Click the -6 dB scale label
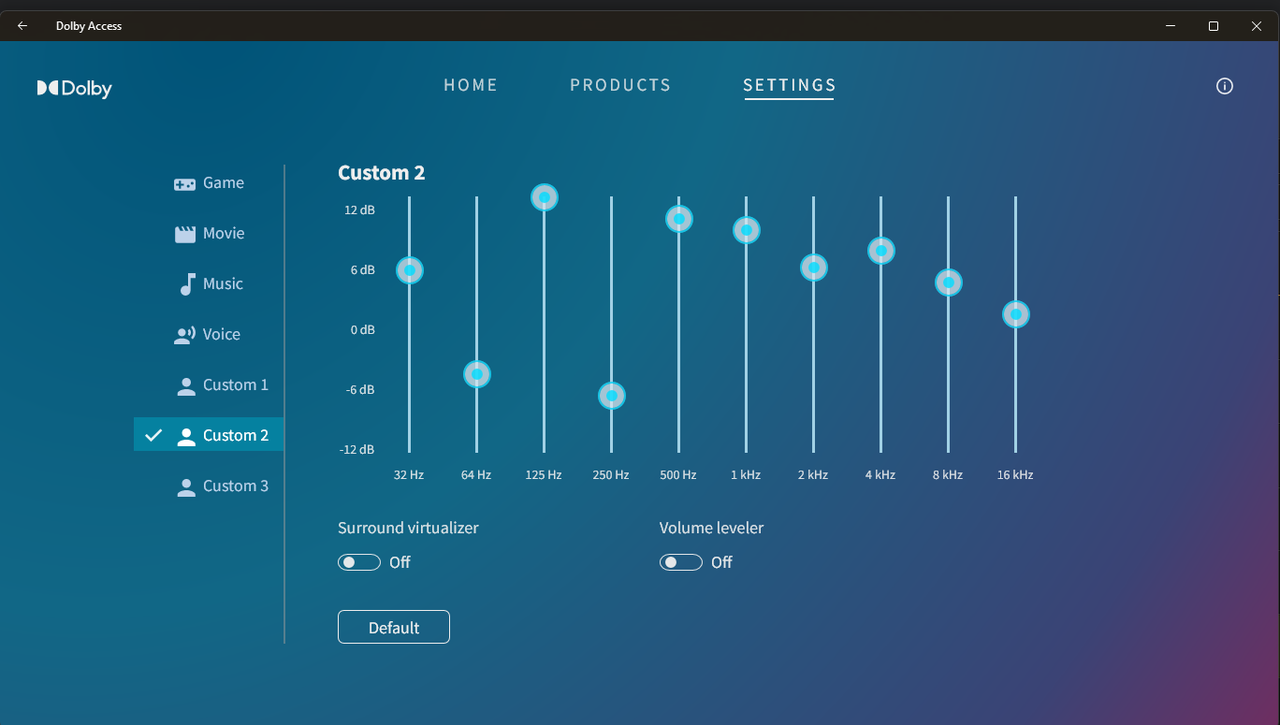This screenshot has height=725, width=1280. click(x=361, y=390)
